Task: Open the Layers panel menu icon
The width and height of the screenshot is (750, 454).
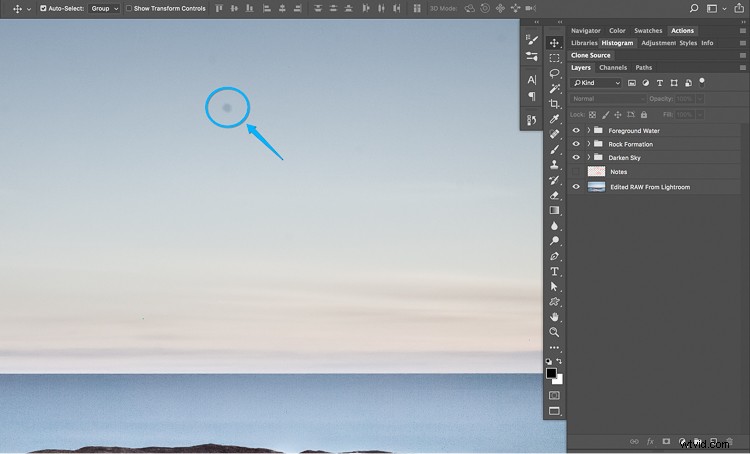Action: 743,67
